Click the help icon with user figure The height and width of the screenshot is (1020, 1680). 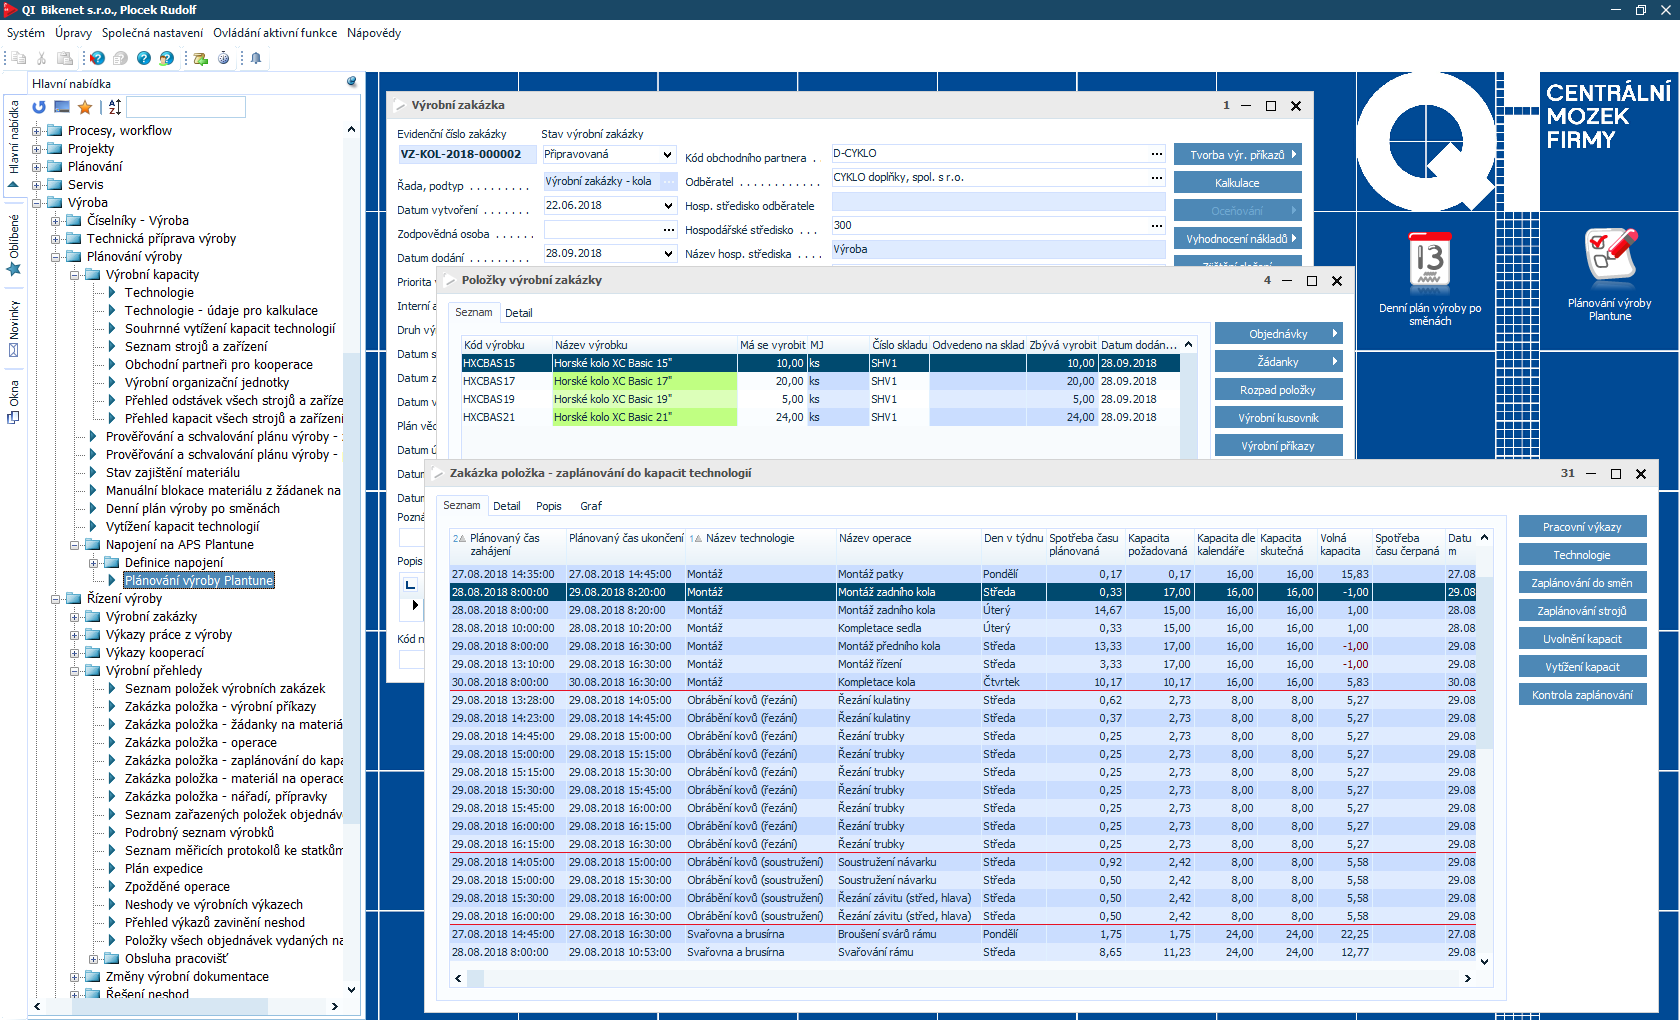pyautogui.click(x=167, y=59)
